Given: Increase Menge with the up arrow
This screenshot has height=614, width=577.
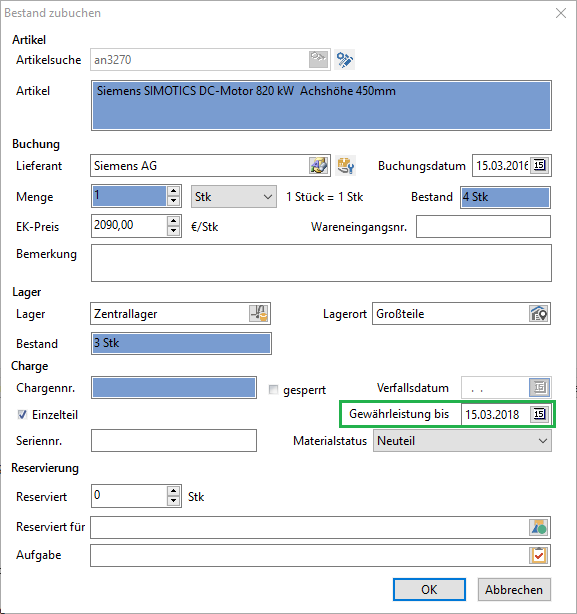Looking at the screenshot, I should pos(173,191).
